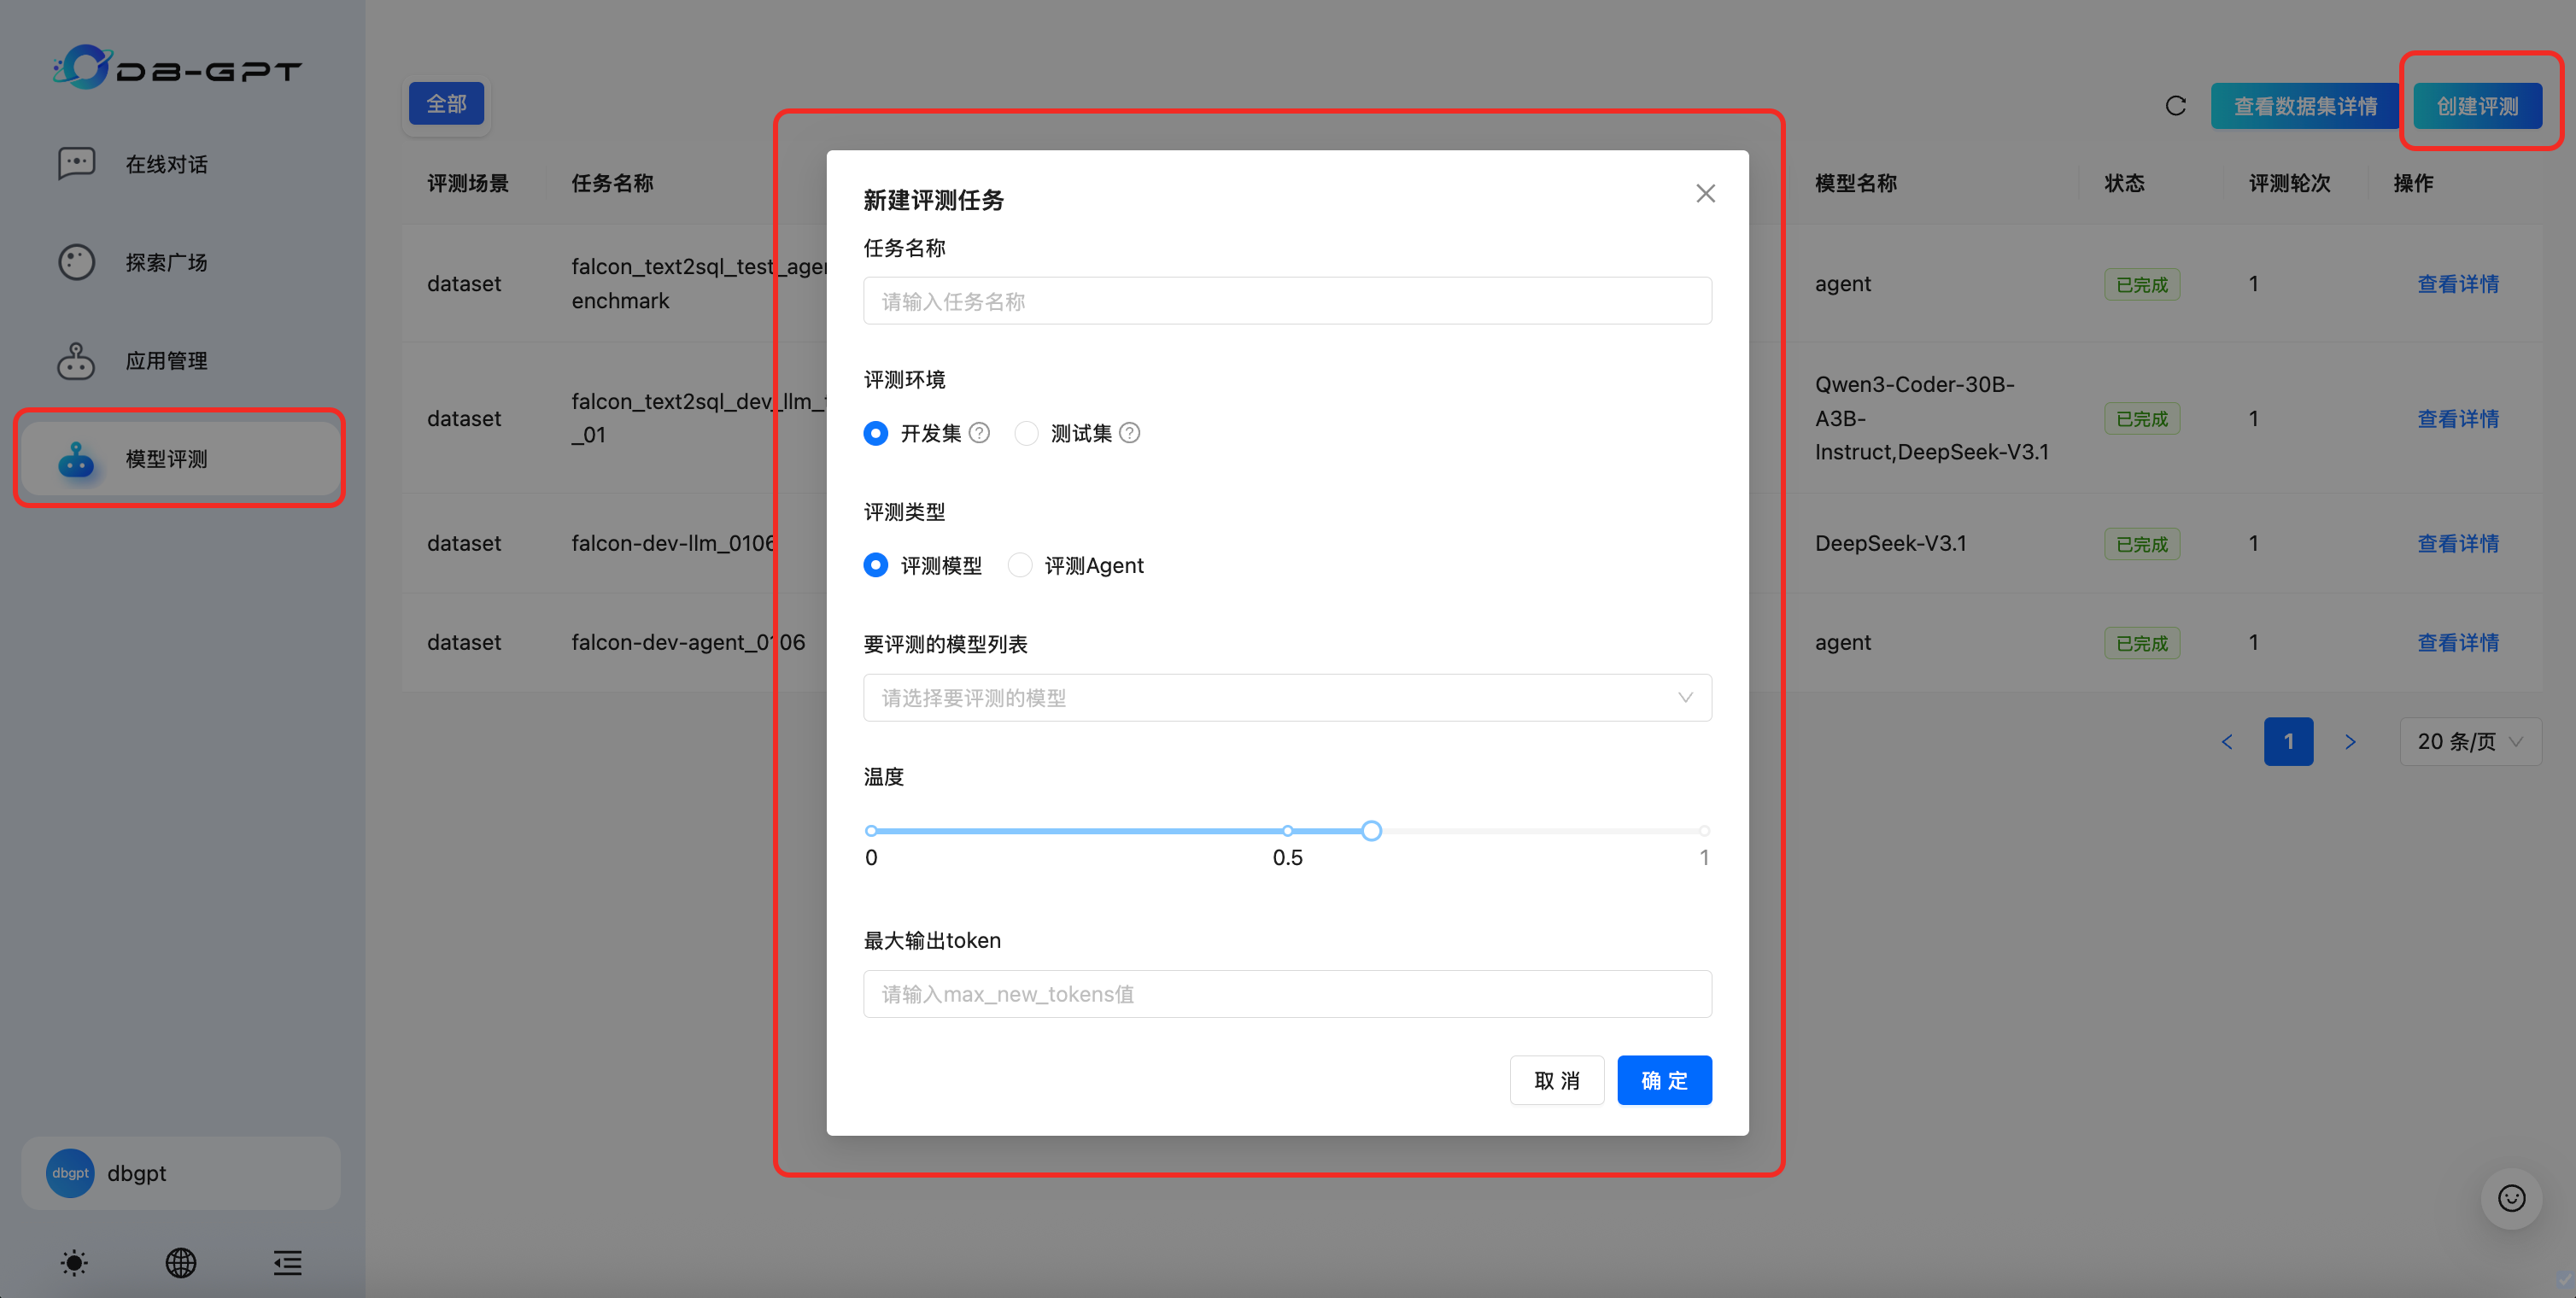The image size is (2576, 1298).
Task: Click the 温度 slider handle
Action: point(1371,831)
